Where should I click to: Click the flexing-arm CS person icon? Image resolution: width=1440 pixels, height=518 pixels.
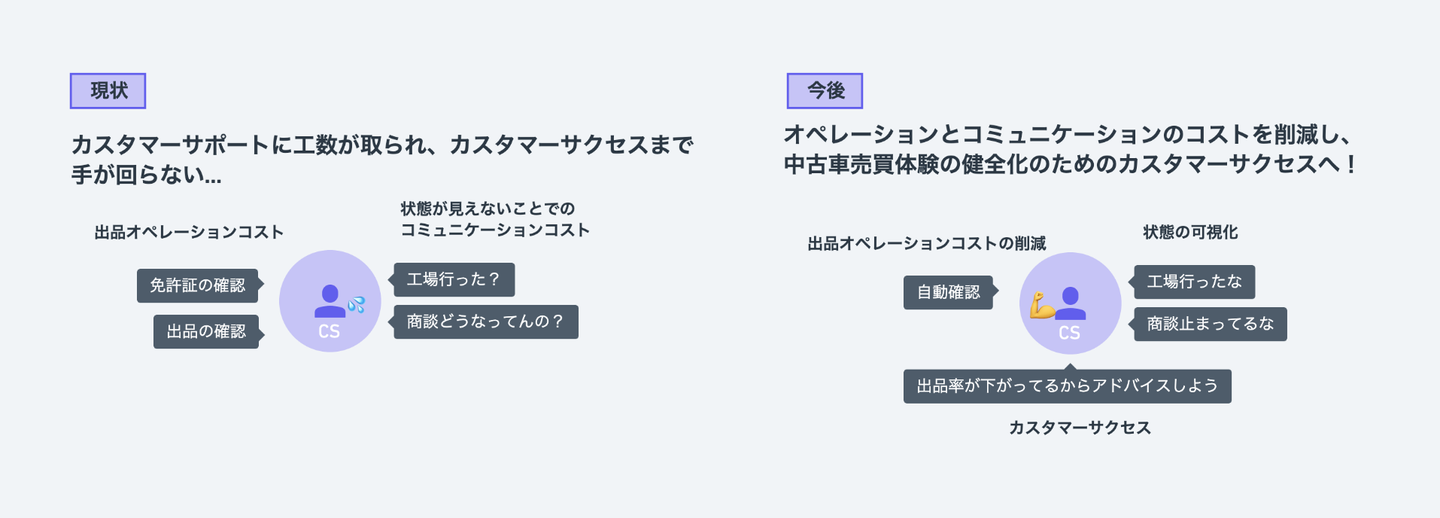click(1059, 301)
